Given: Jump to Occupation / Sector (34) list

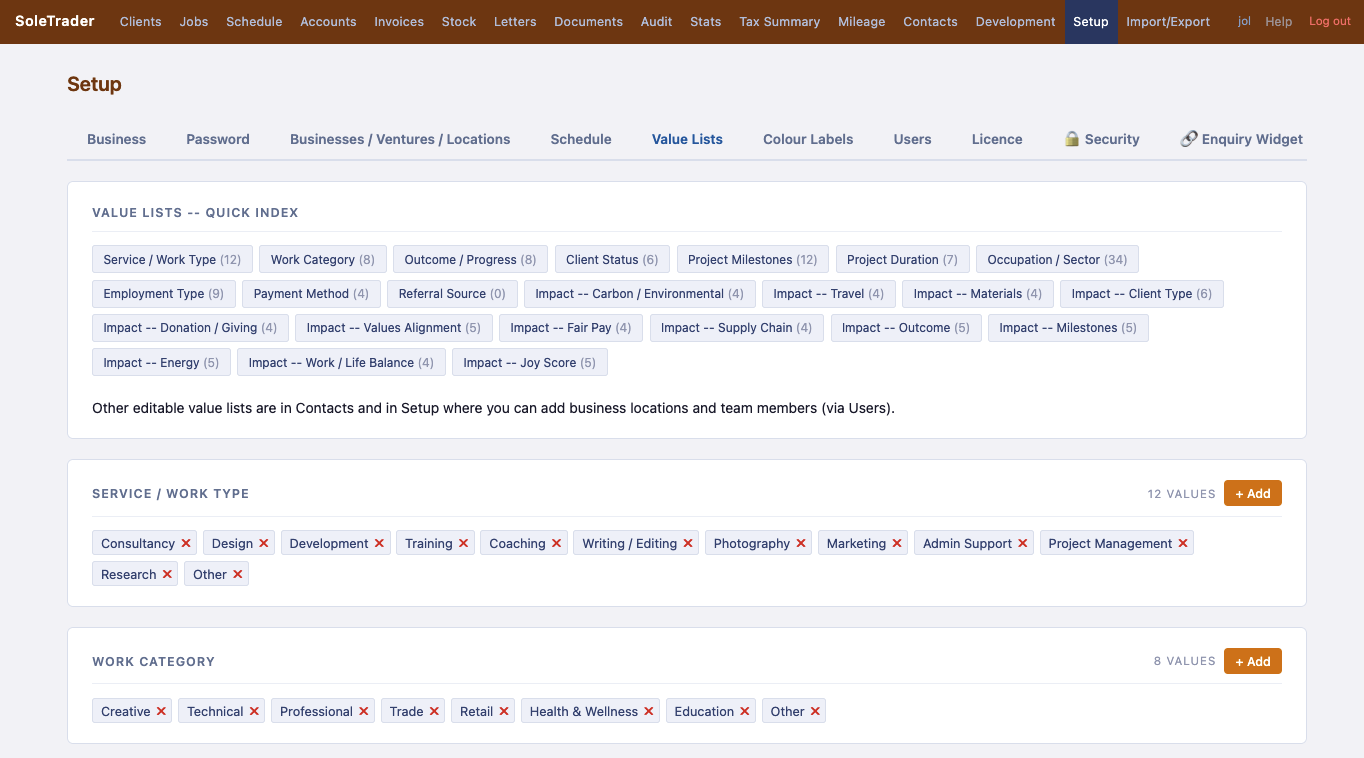Looking at the screenshot, I should click(1057, 260).
